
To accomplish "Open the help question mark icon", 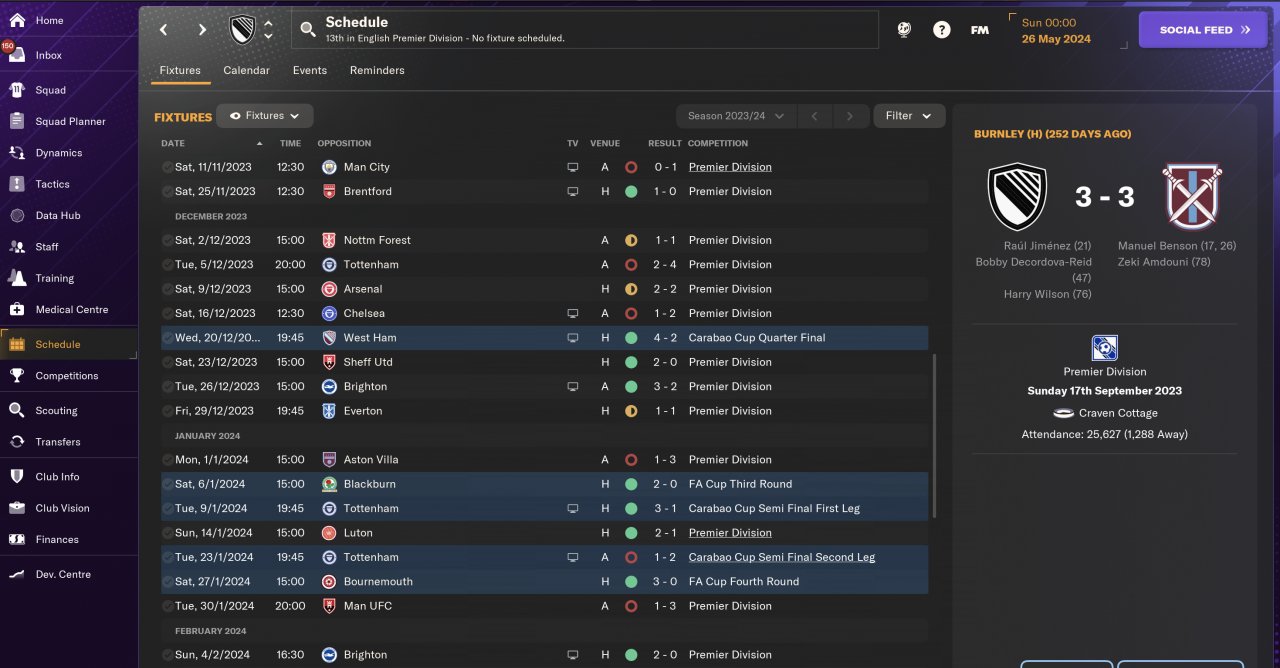I will [941, 30].
